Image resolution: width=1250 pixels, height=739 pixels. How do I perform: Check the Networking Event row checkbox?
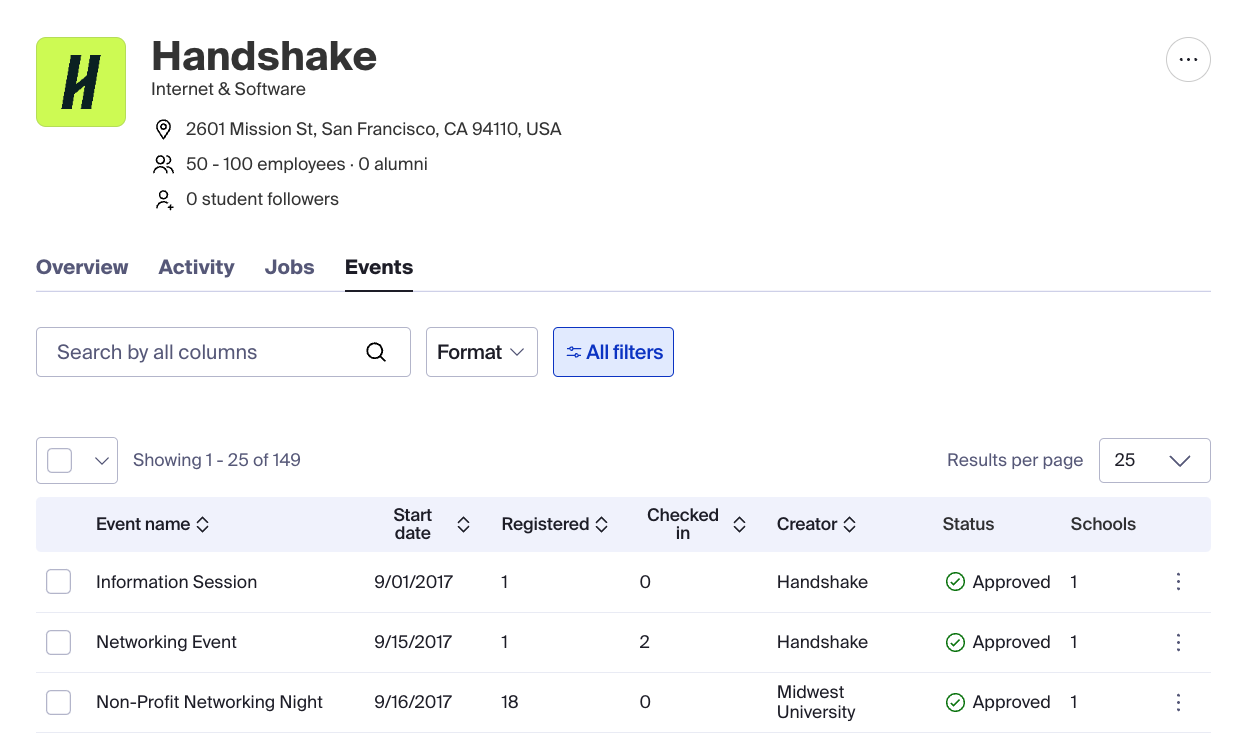59,642
